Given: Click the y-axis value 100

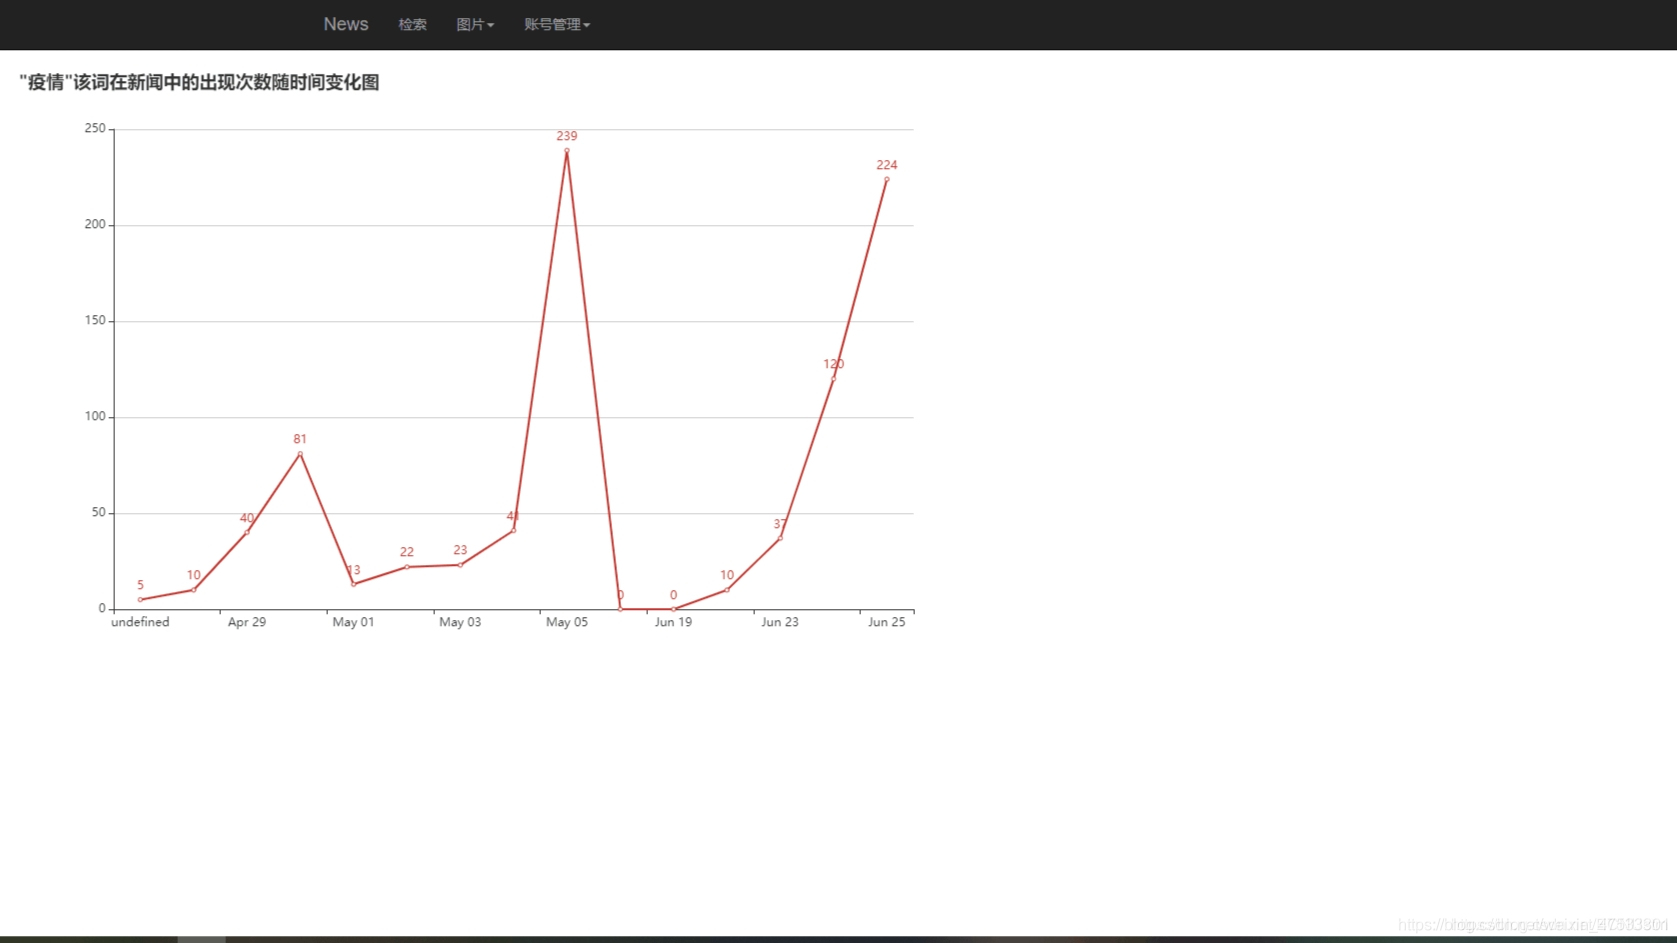Looking at the screenshot, I should (x=95, y=416).
